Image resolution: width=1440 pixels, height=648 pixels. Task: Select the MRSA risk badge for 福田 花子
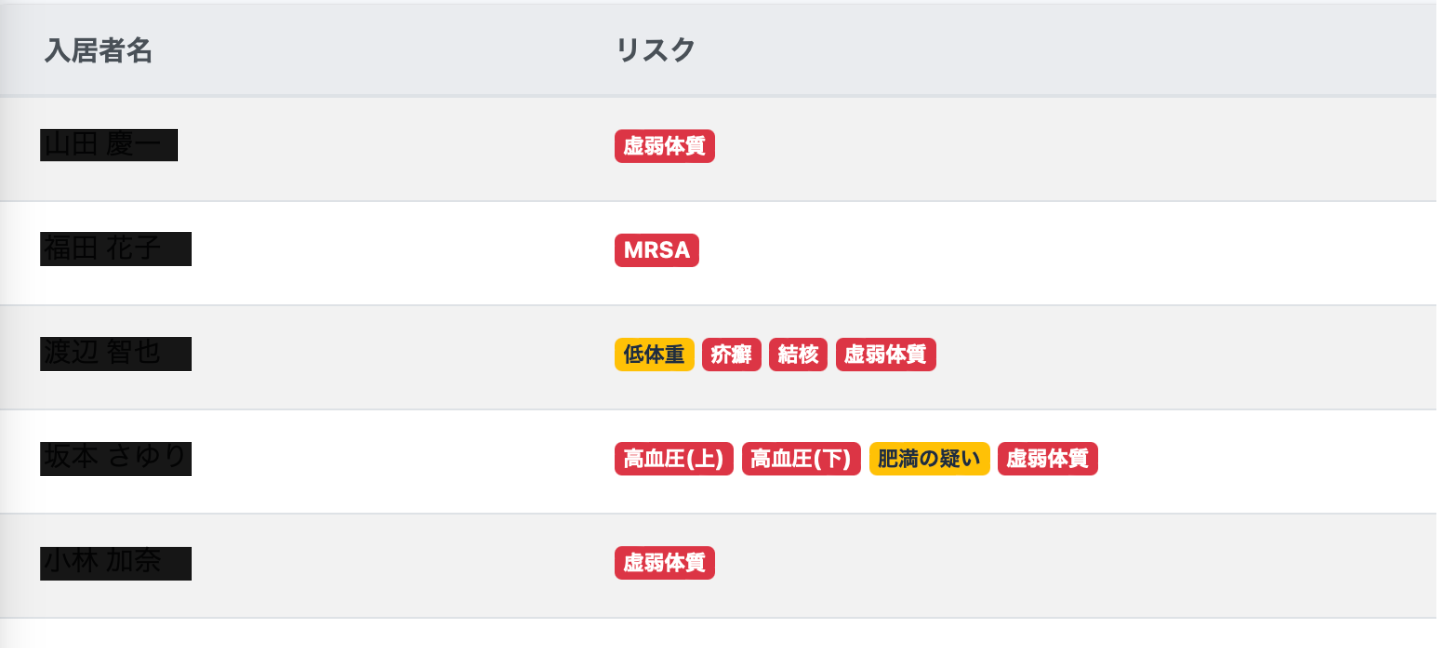tap(656, 250)
